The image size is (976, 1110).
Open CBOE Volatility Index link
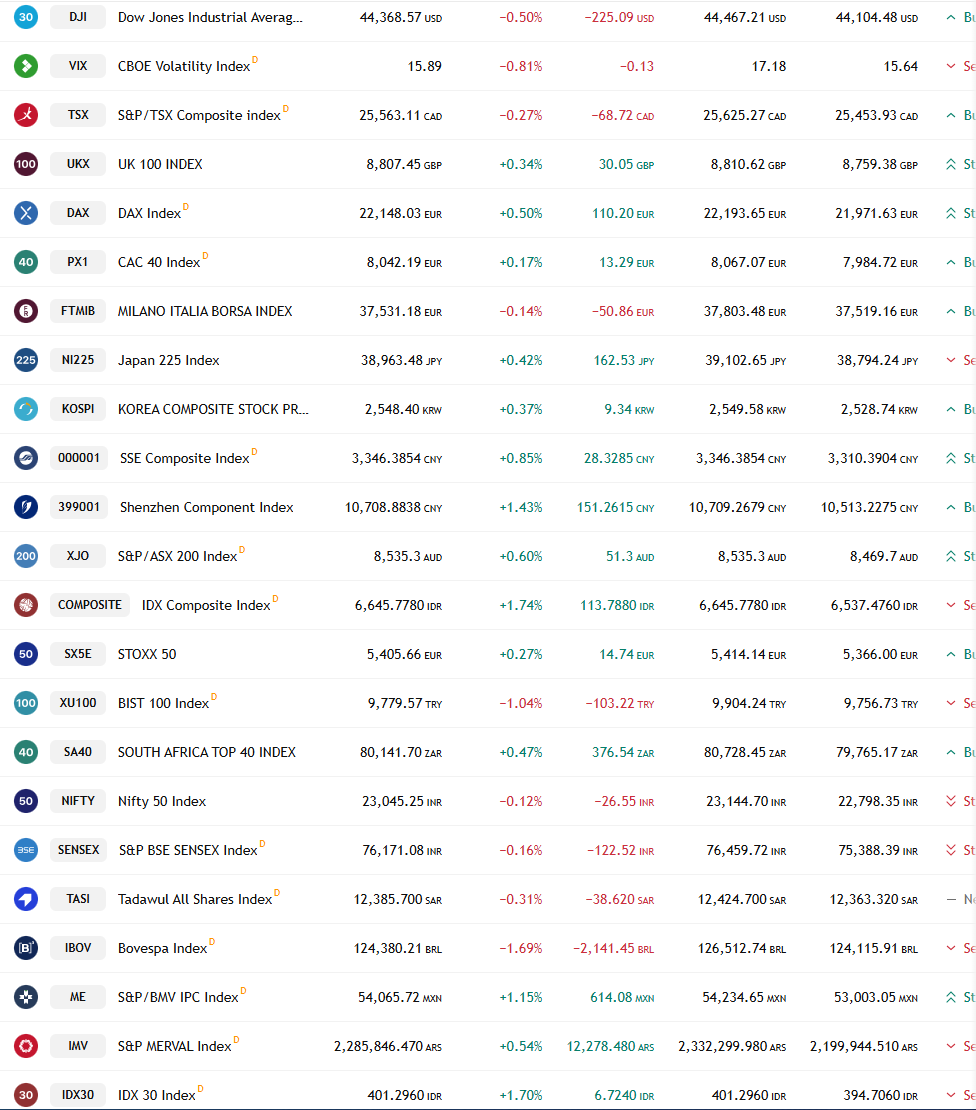[184, 67]
